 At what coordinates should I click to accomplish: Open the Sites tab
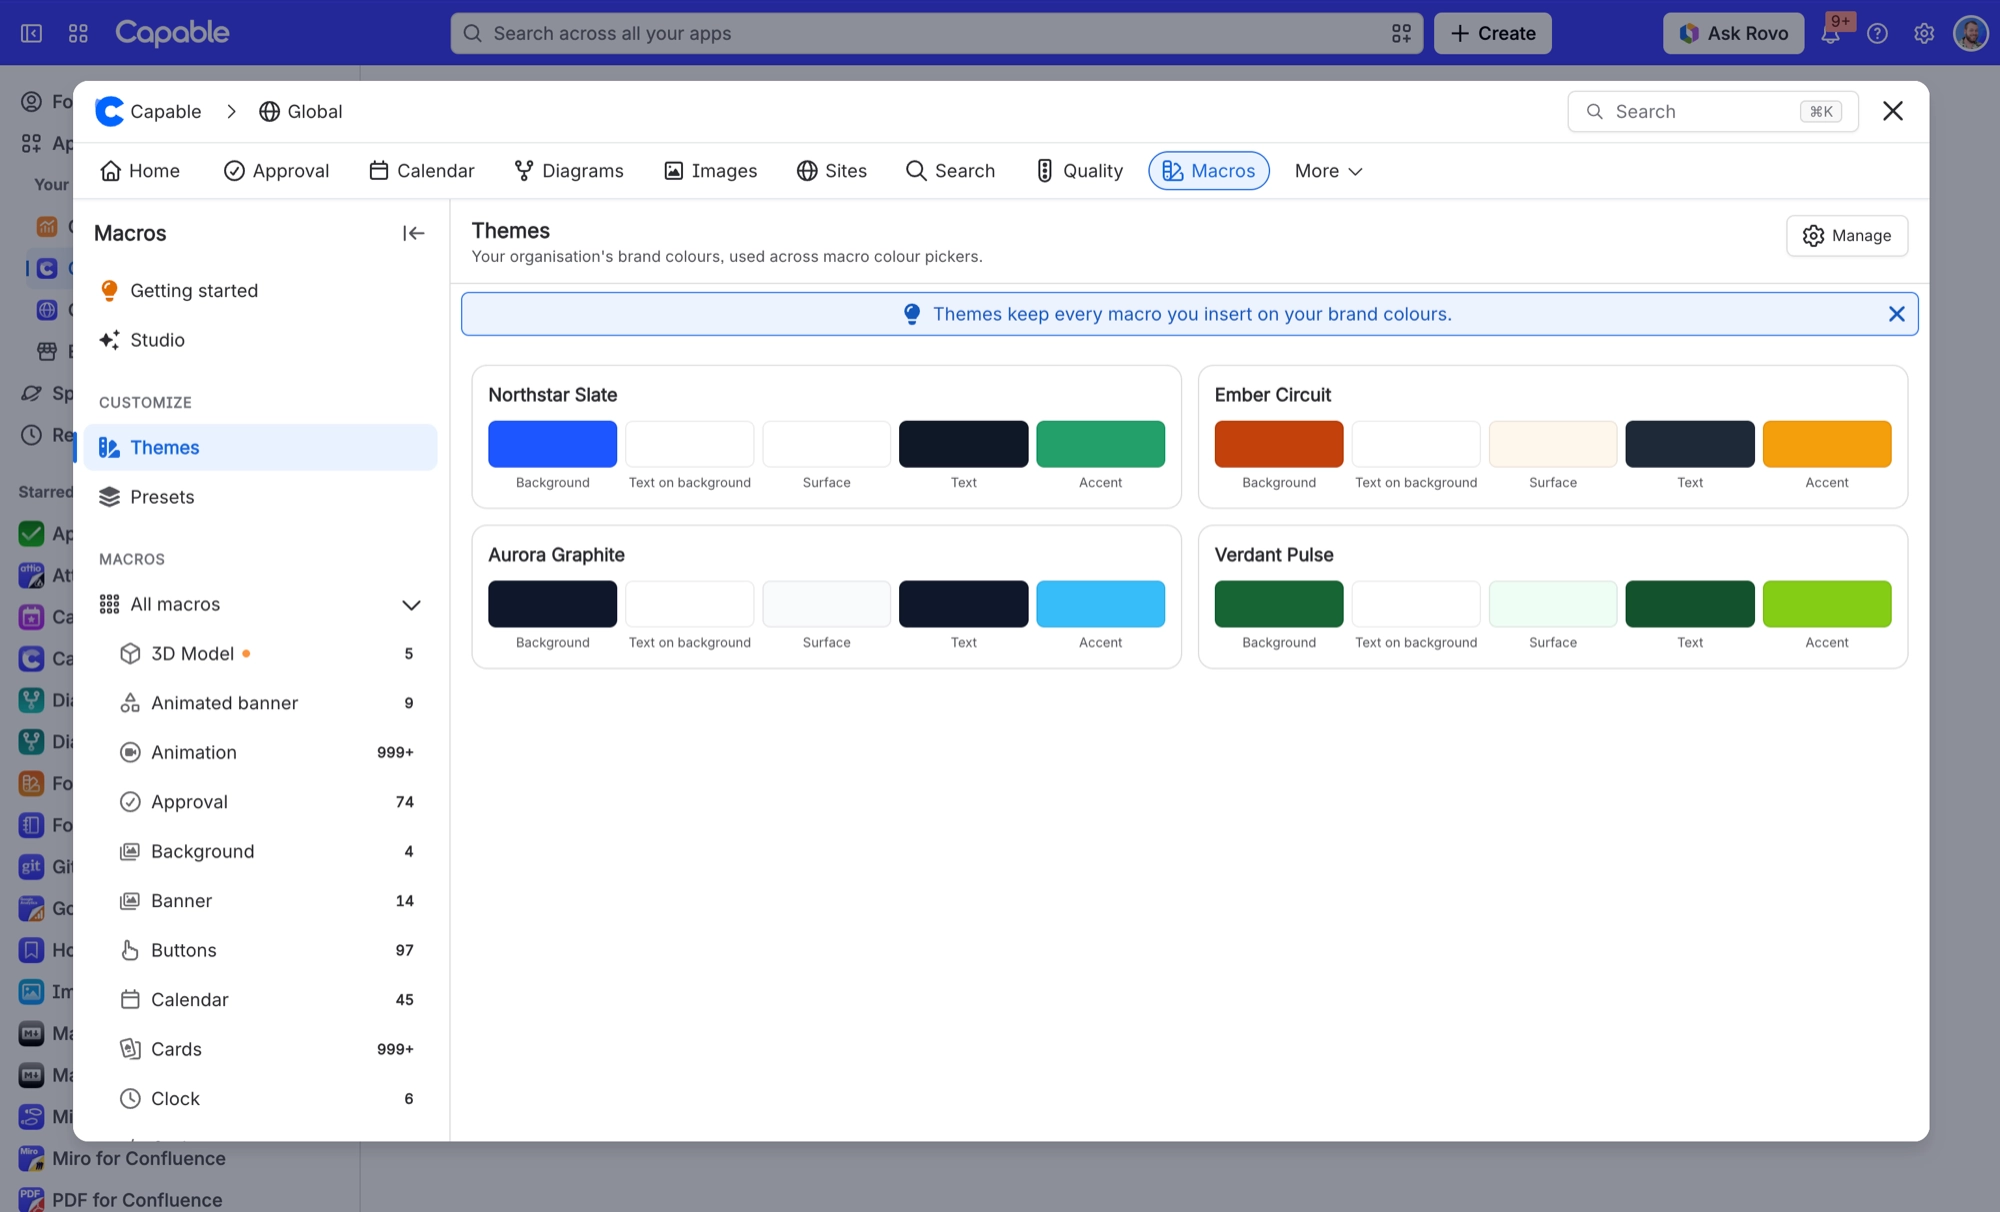coord(832,171)
